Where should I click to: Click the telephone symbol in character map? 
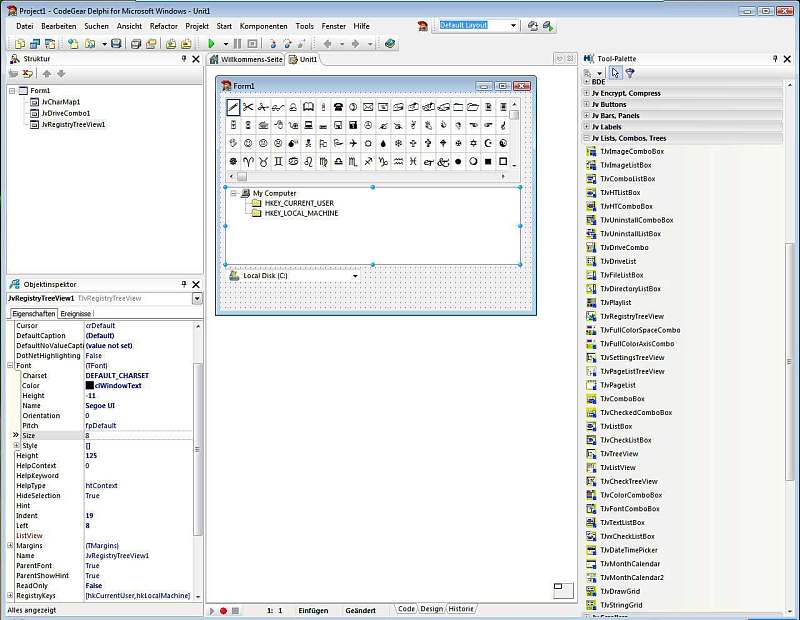[339, 107]
